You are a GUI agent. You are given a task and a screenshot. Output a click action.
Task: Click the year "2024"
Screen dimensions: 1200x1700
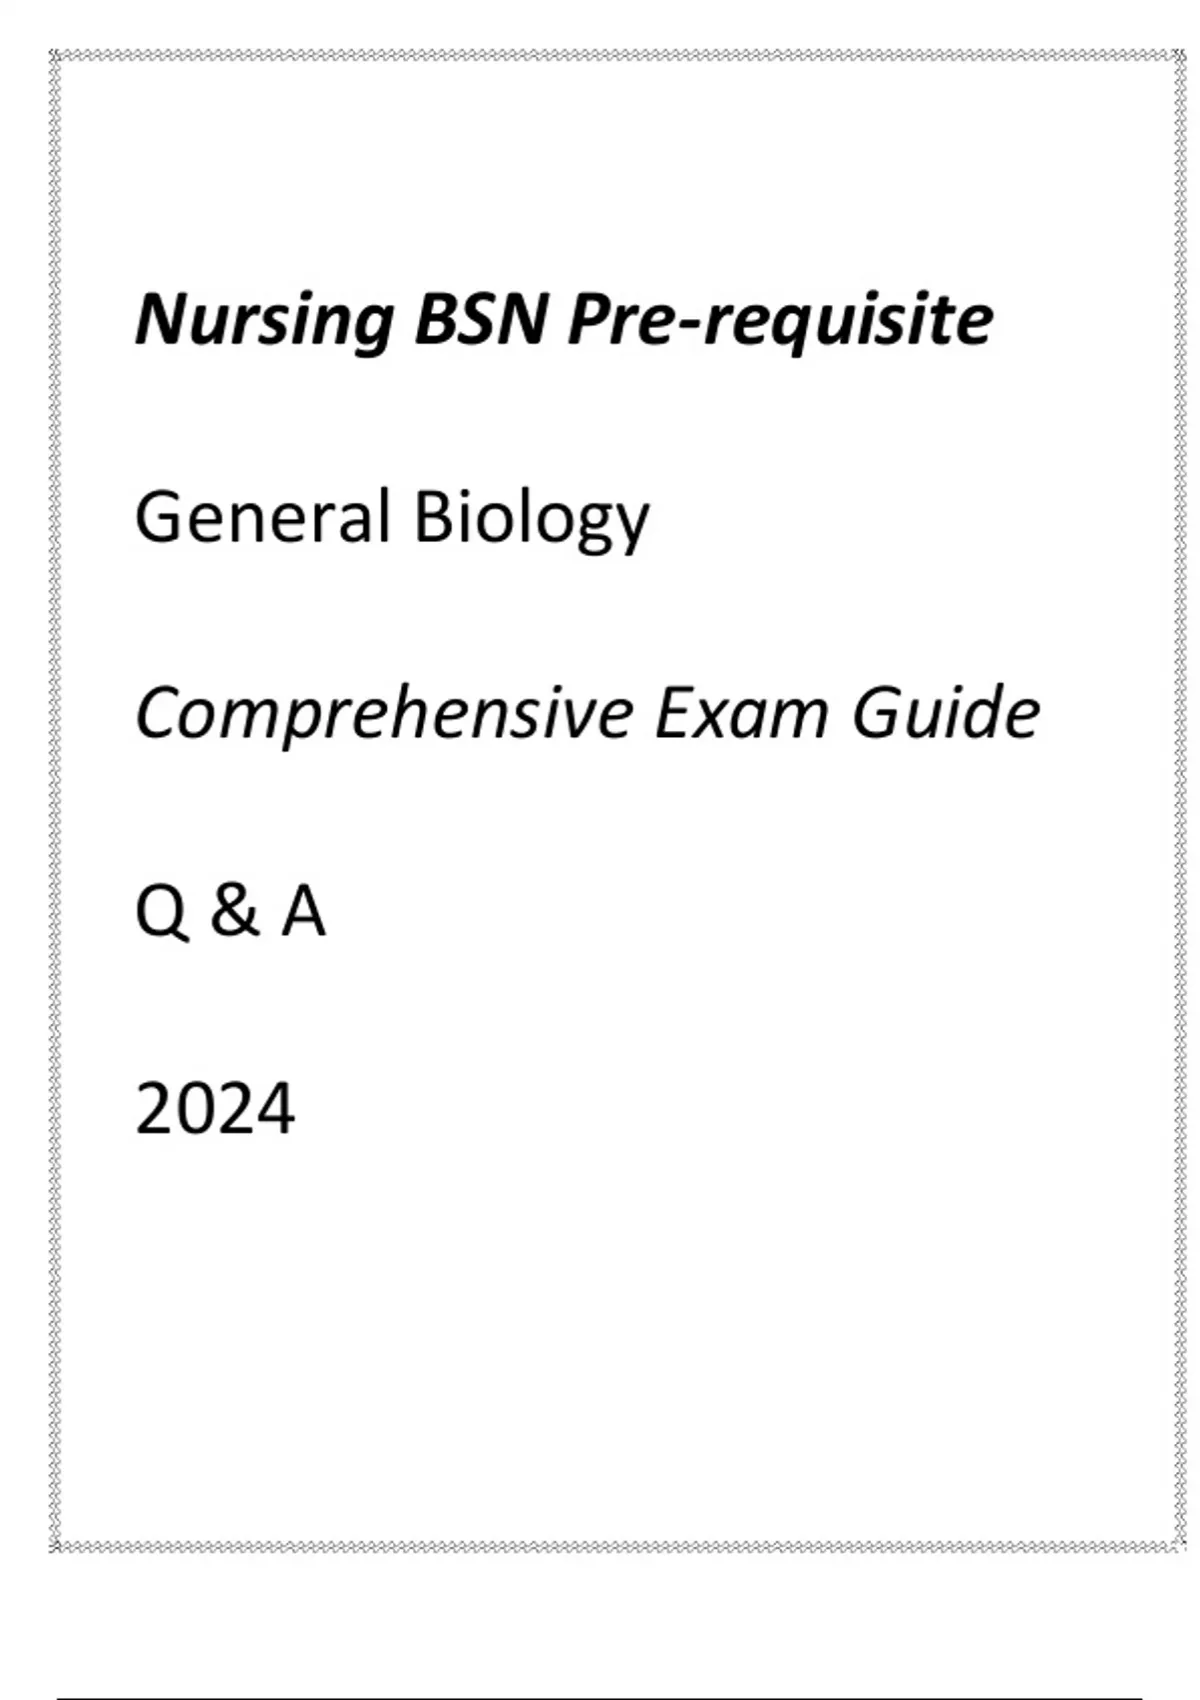point(215,1109)
